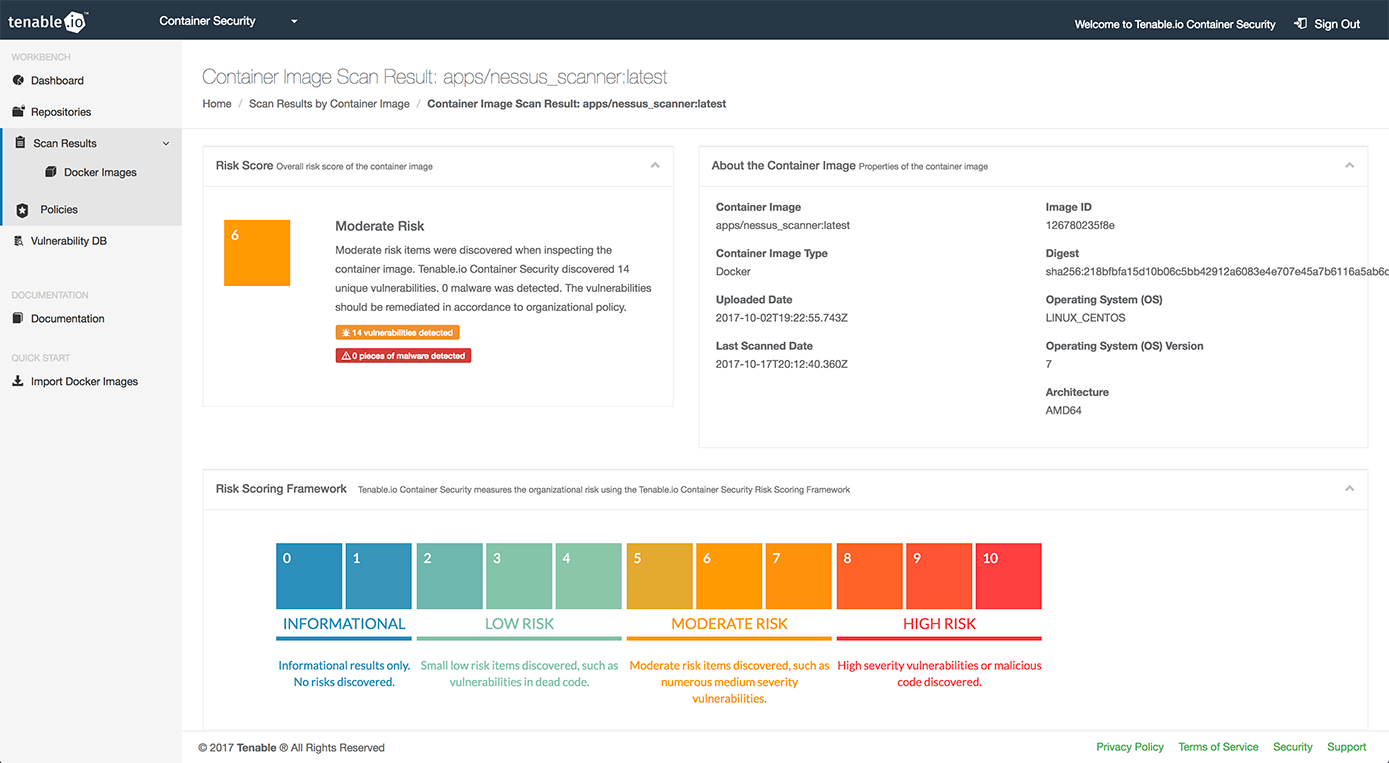Click the Policies shield icon
1389x763 pixels.
[x=23, y=210]
